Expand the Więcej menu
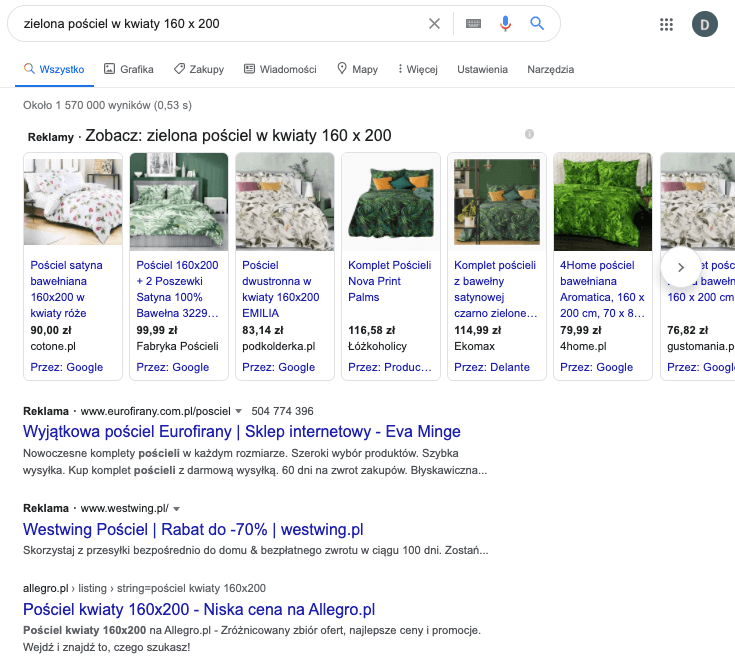Image resolution: width=735 pixels, height=671 pixels. [417, 69]
